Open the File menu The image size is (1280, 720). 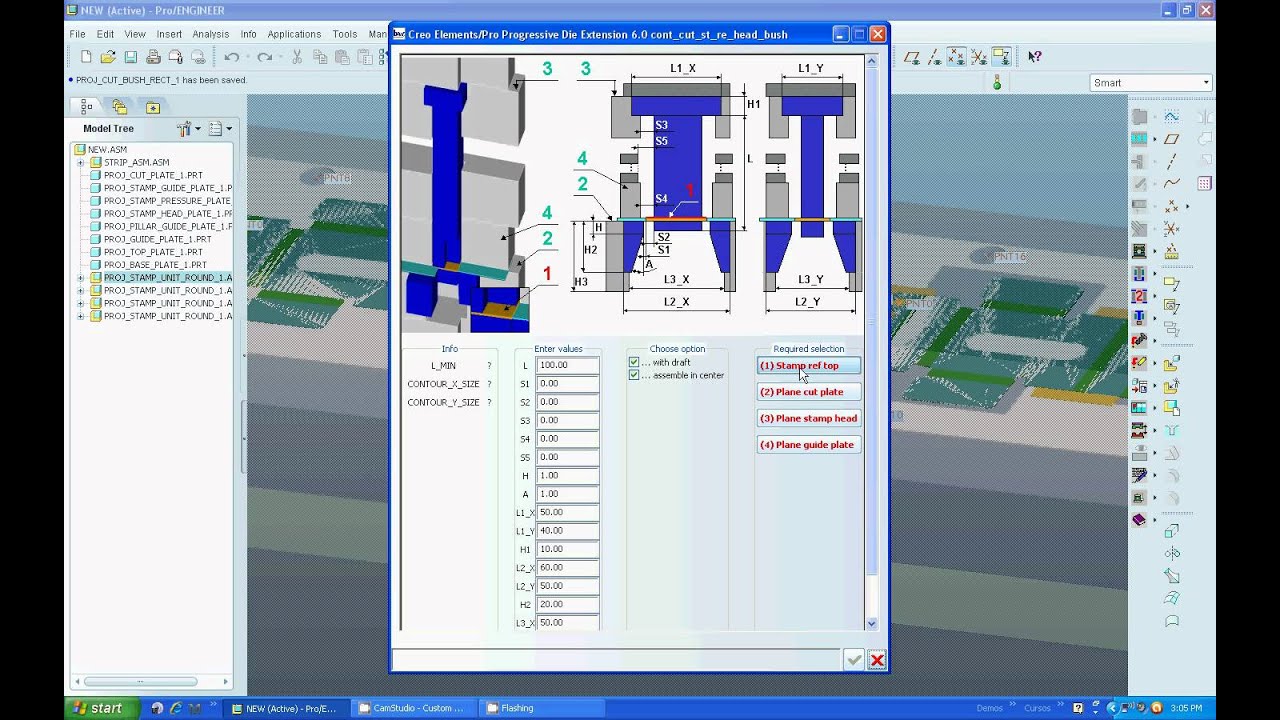(x=77, y=34)
